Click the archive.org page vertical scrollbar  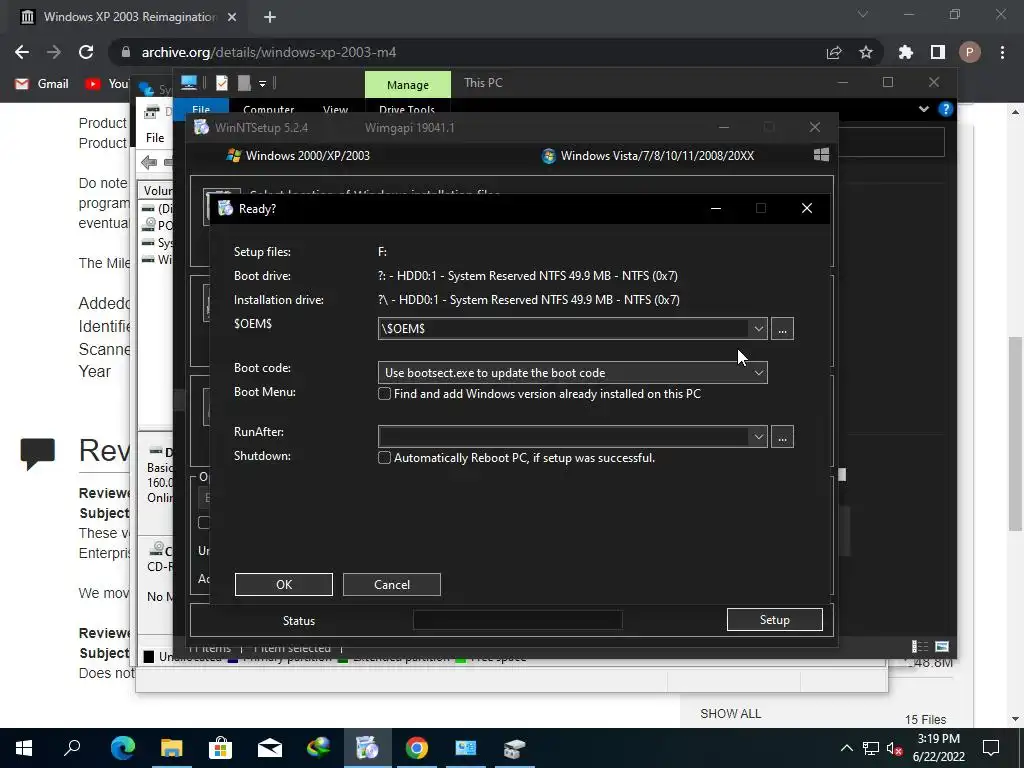(1015, 433)
